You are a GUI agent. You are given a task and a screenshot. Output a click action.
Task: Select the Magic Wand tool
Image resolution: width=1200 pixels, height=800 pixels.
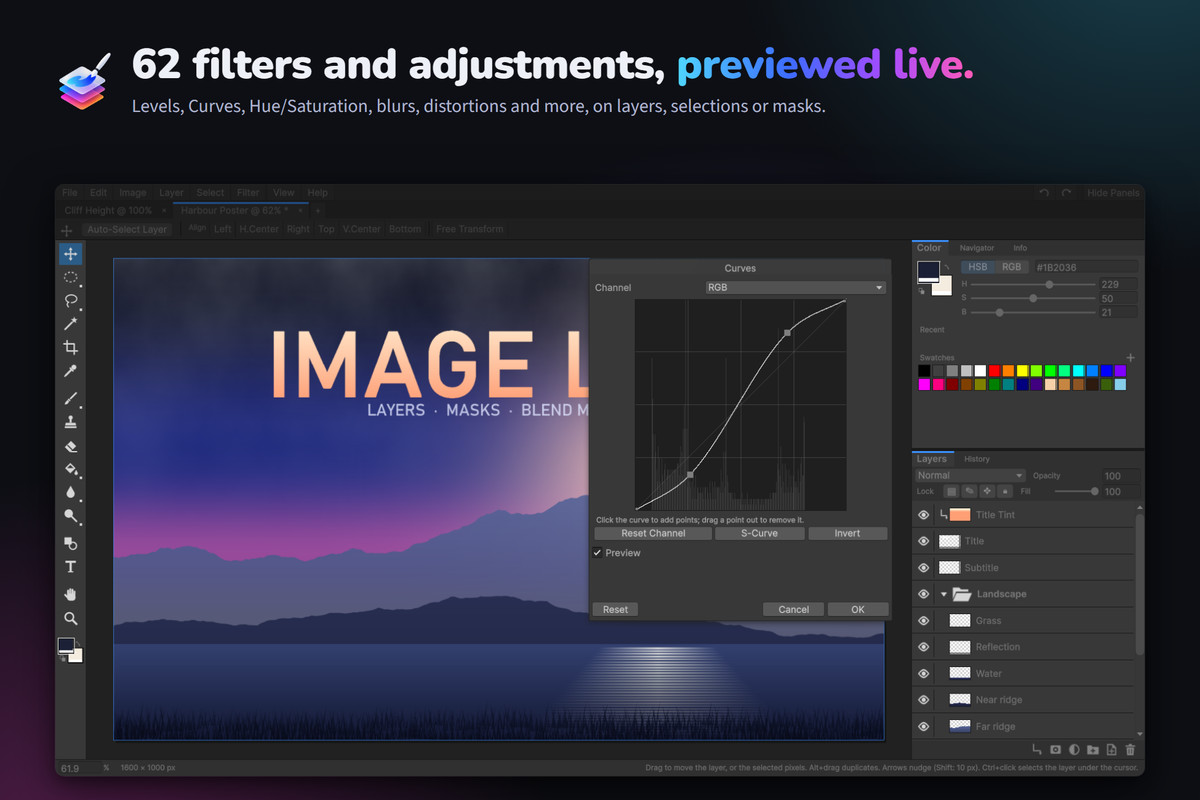[71, 324]
